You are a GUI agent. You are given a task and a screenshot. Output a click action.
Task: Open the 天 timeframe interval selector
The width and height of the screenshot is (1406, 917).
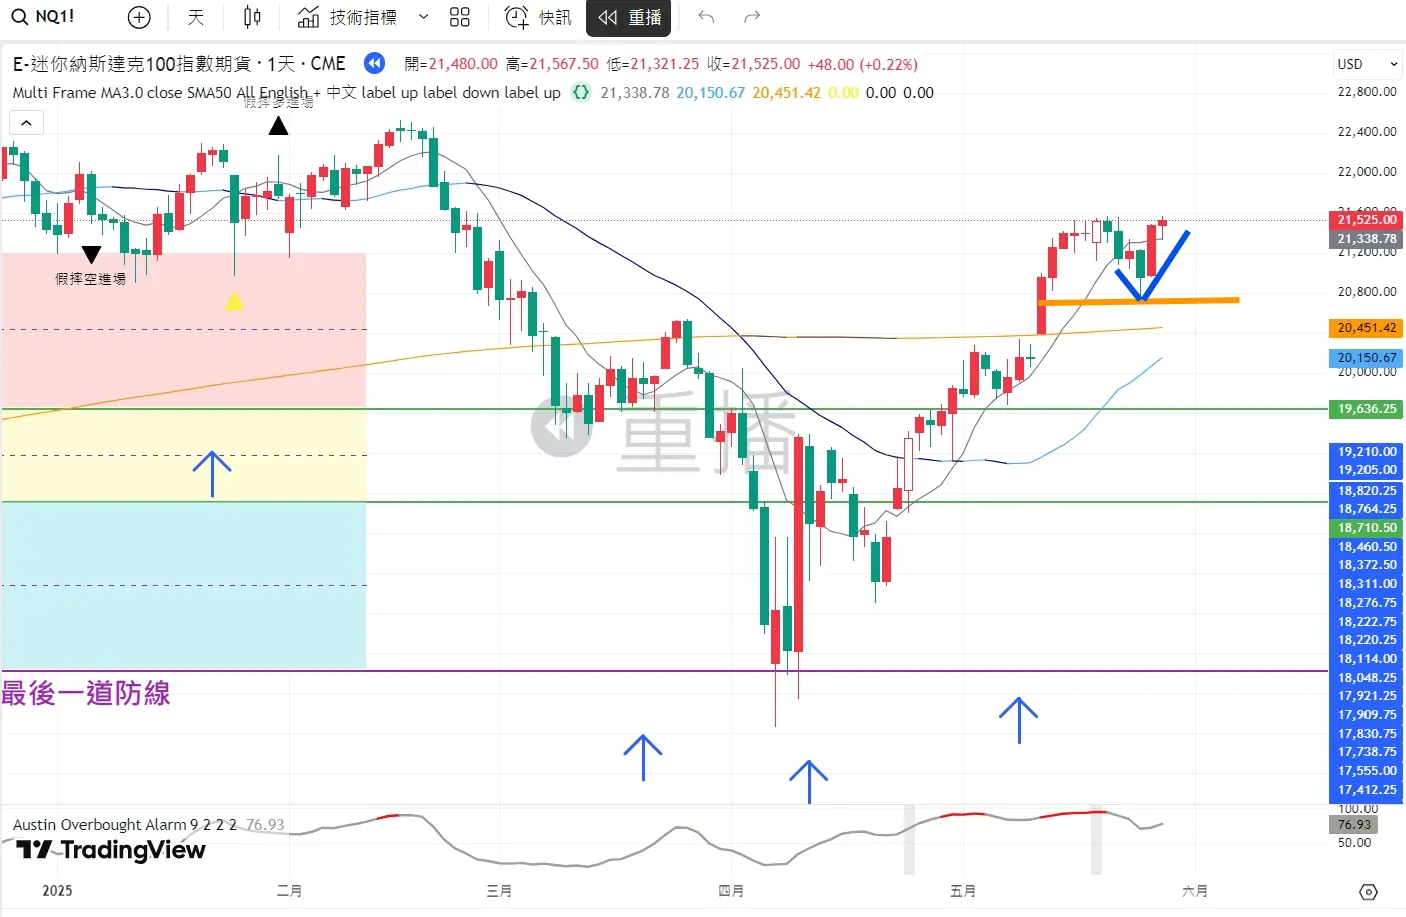tap(196, 17)
